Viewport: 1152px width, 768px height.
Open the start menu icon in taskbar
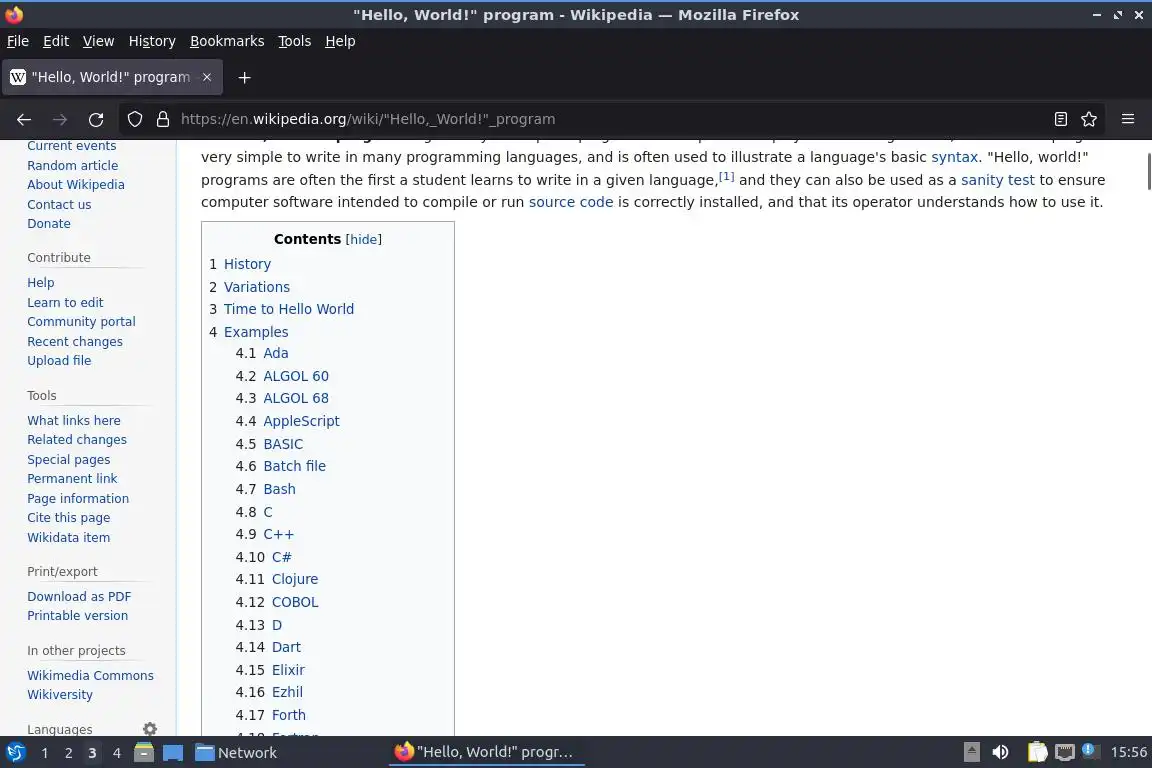point(15,753)
